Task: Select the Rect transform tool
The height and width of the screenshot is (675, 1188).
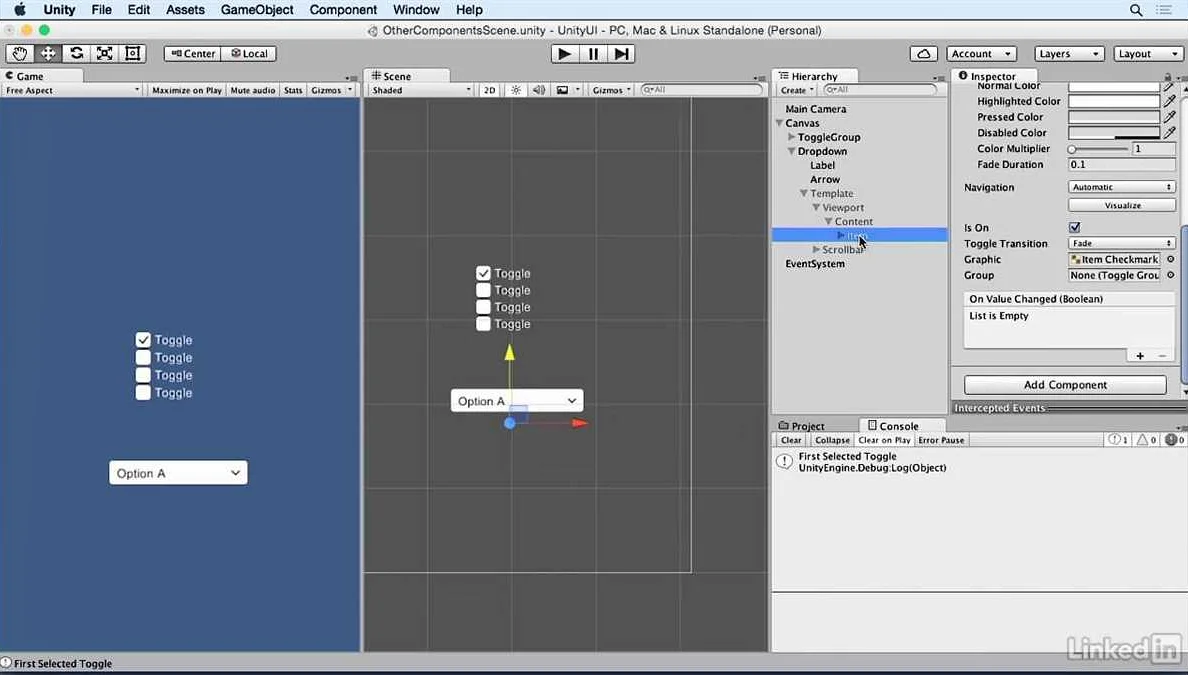Action: (x=132, y=53)
